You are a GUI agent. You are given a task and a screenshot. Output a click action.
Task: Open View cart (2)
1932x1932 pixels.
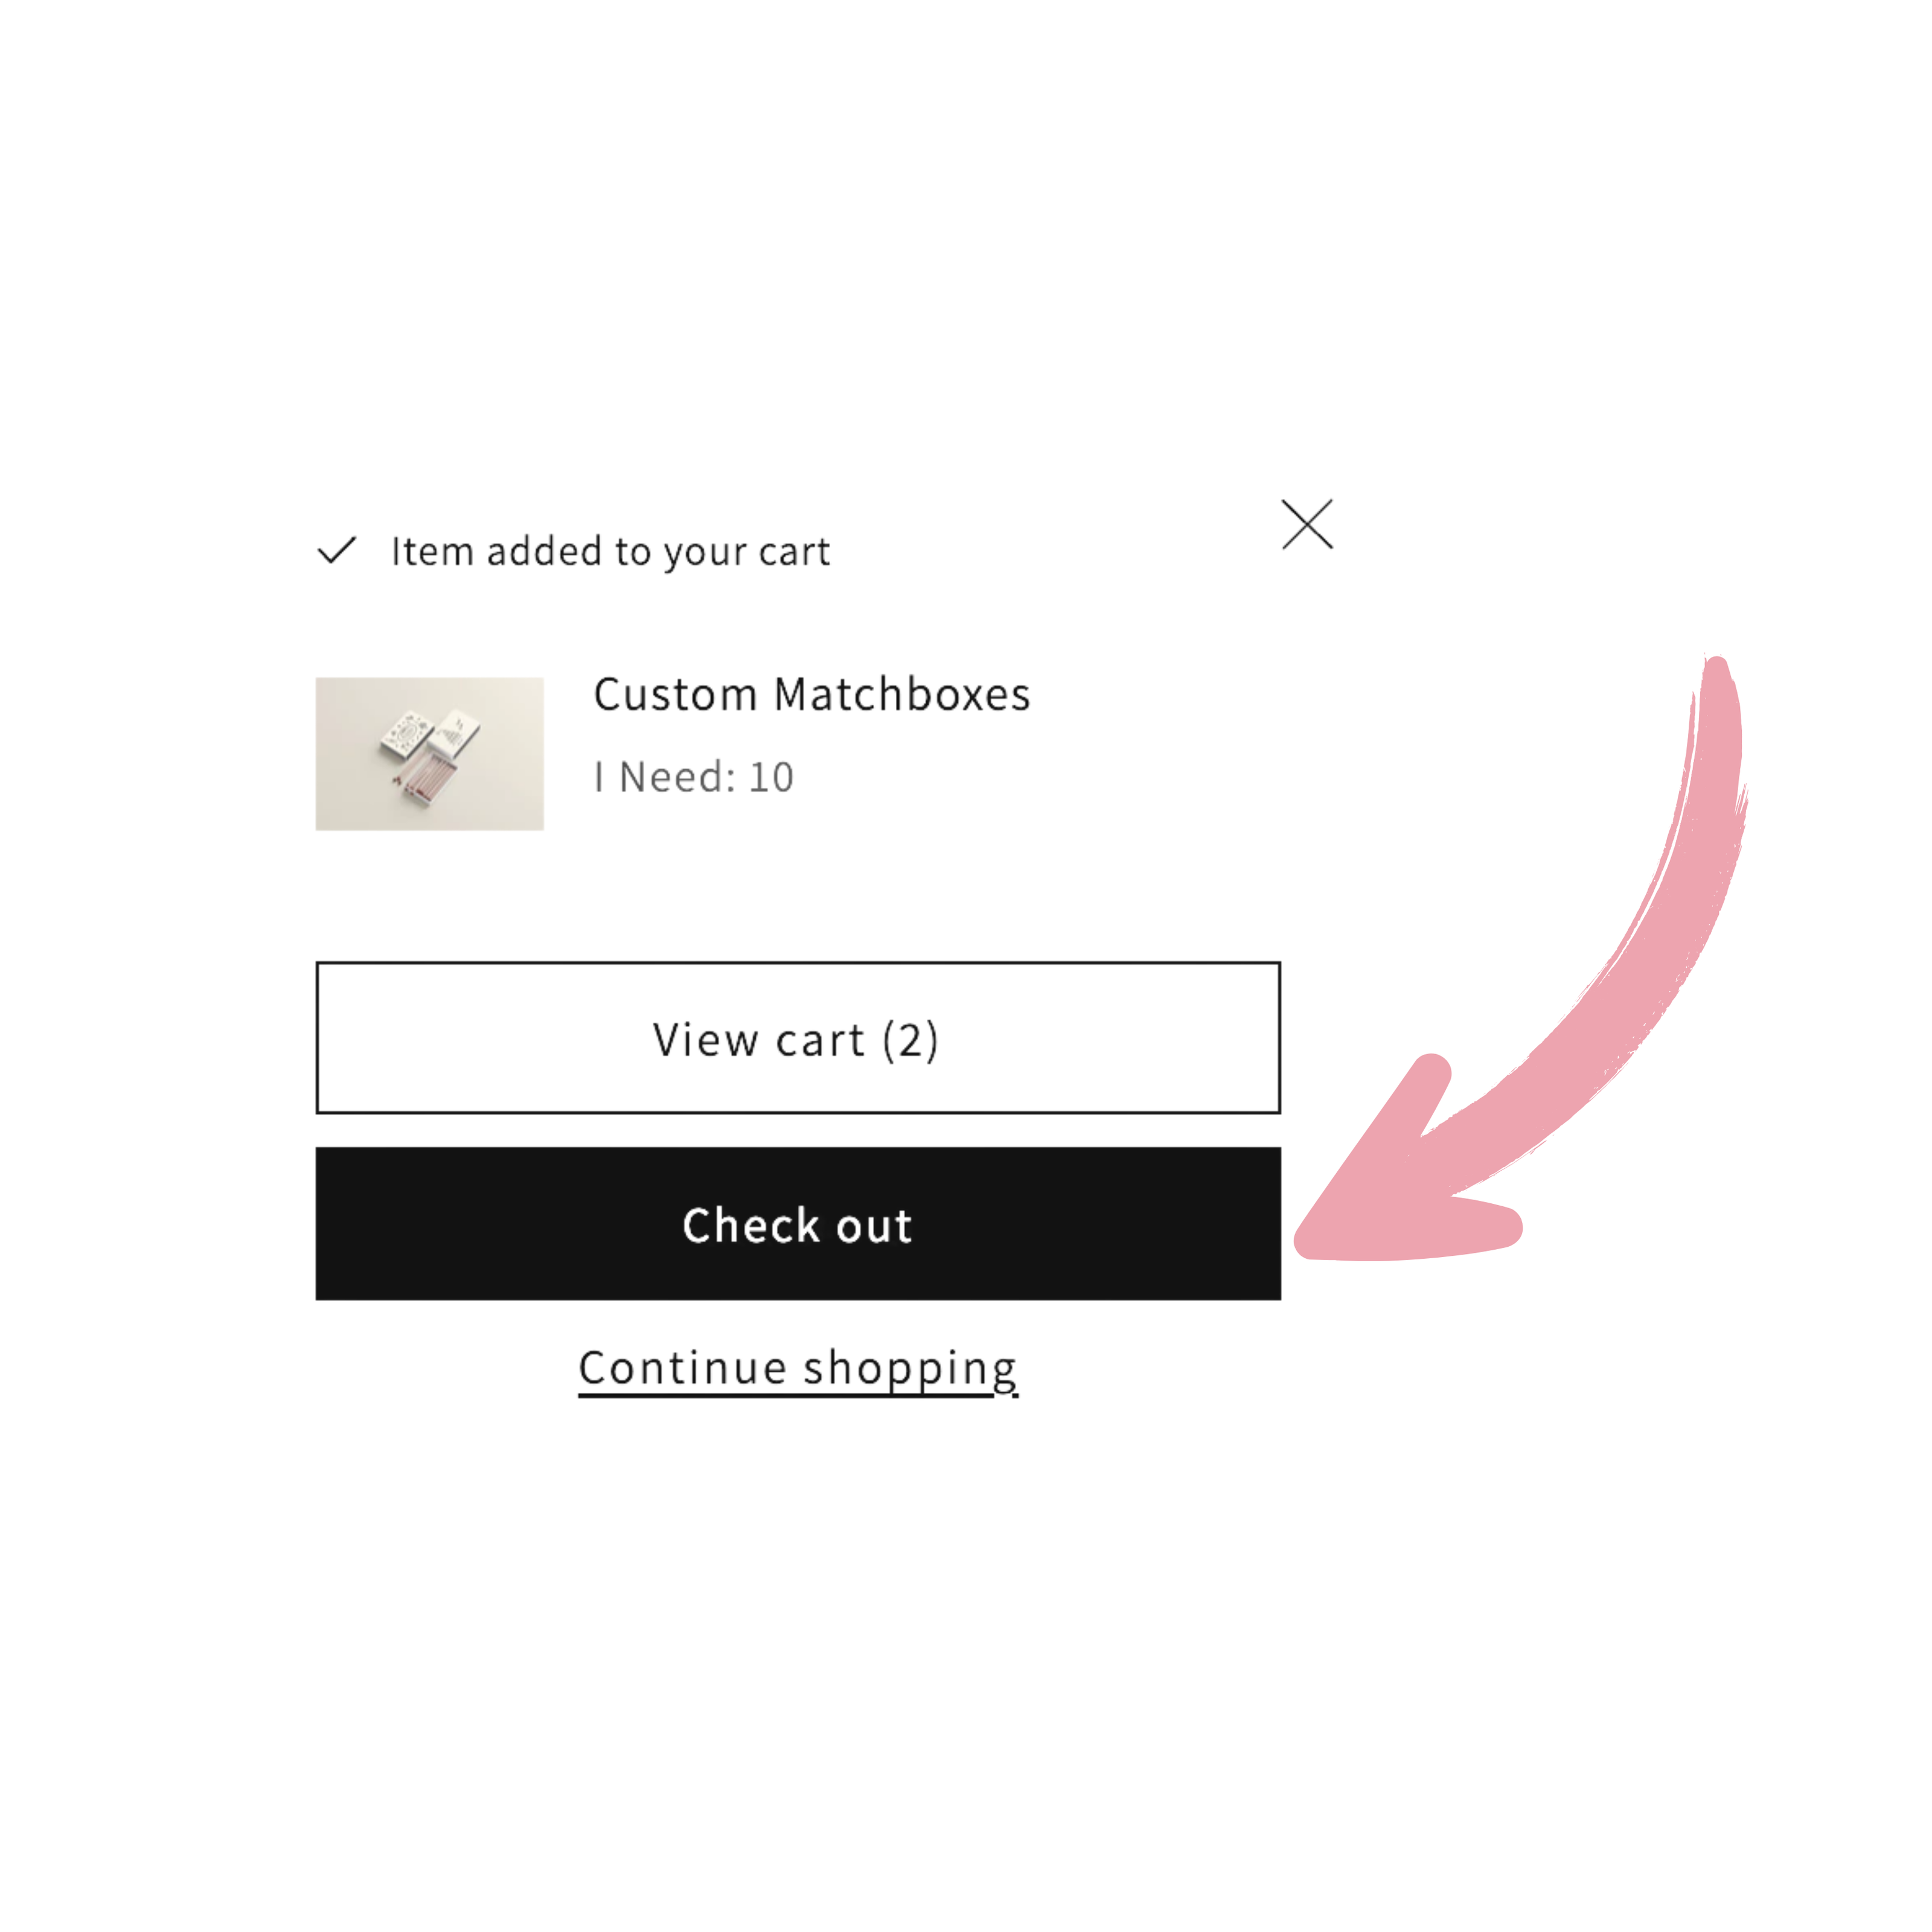click(798, 1038)
